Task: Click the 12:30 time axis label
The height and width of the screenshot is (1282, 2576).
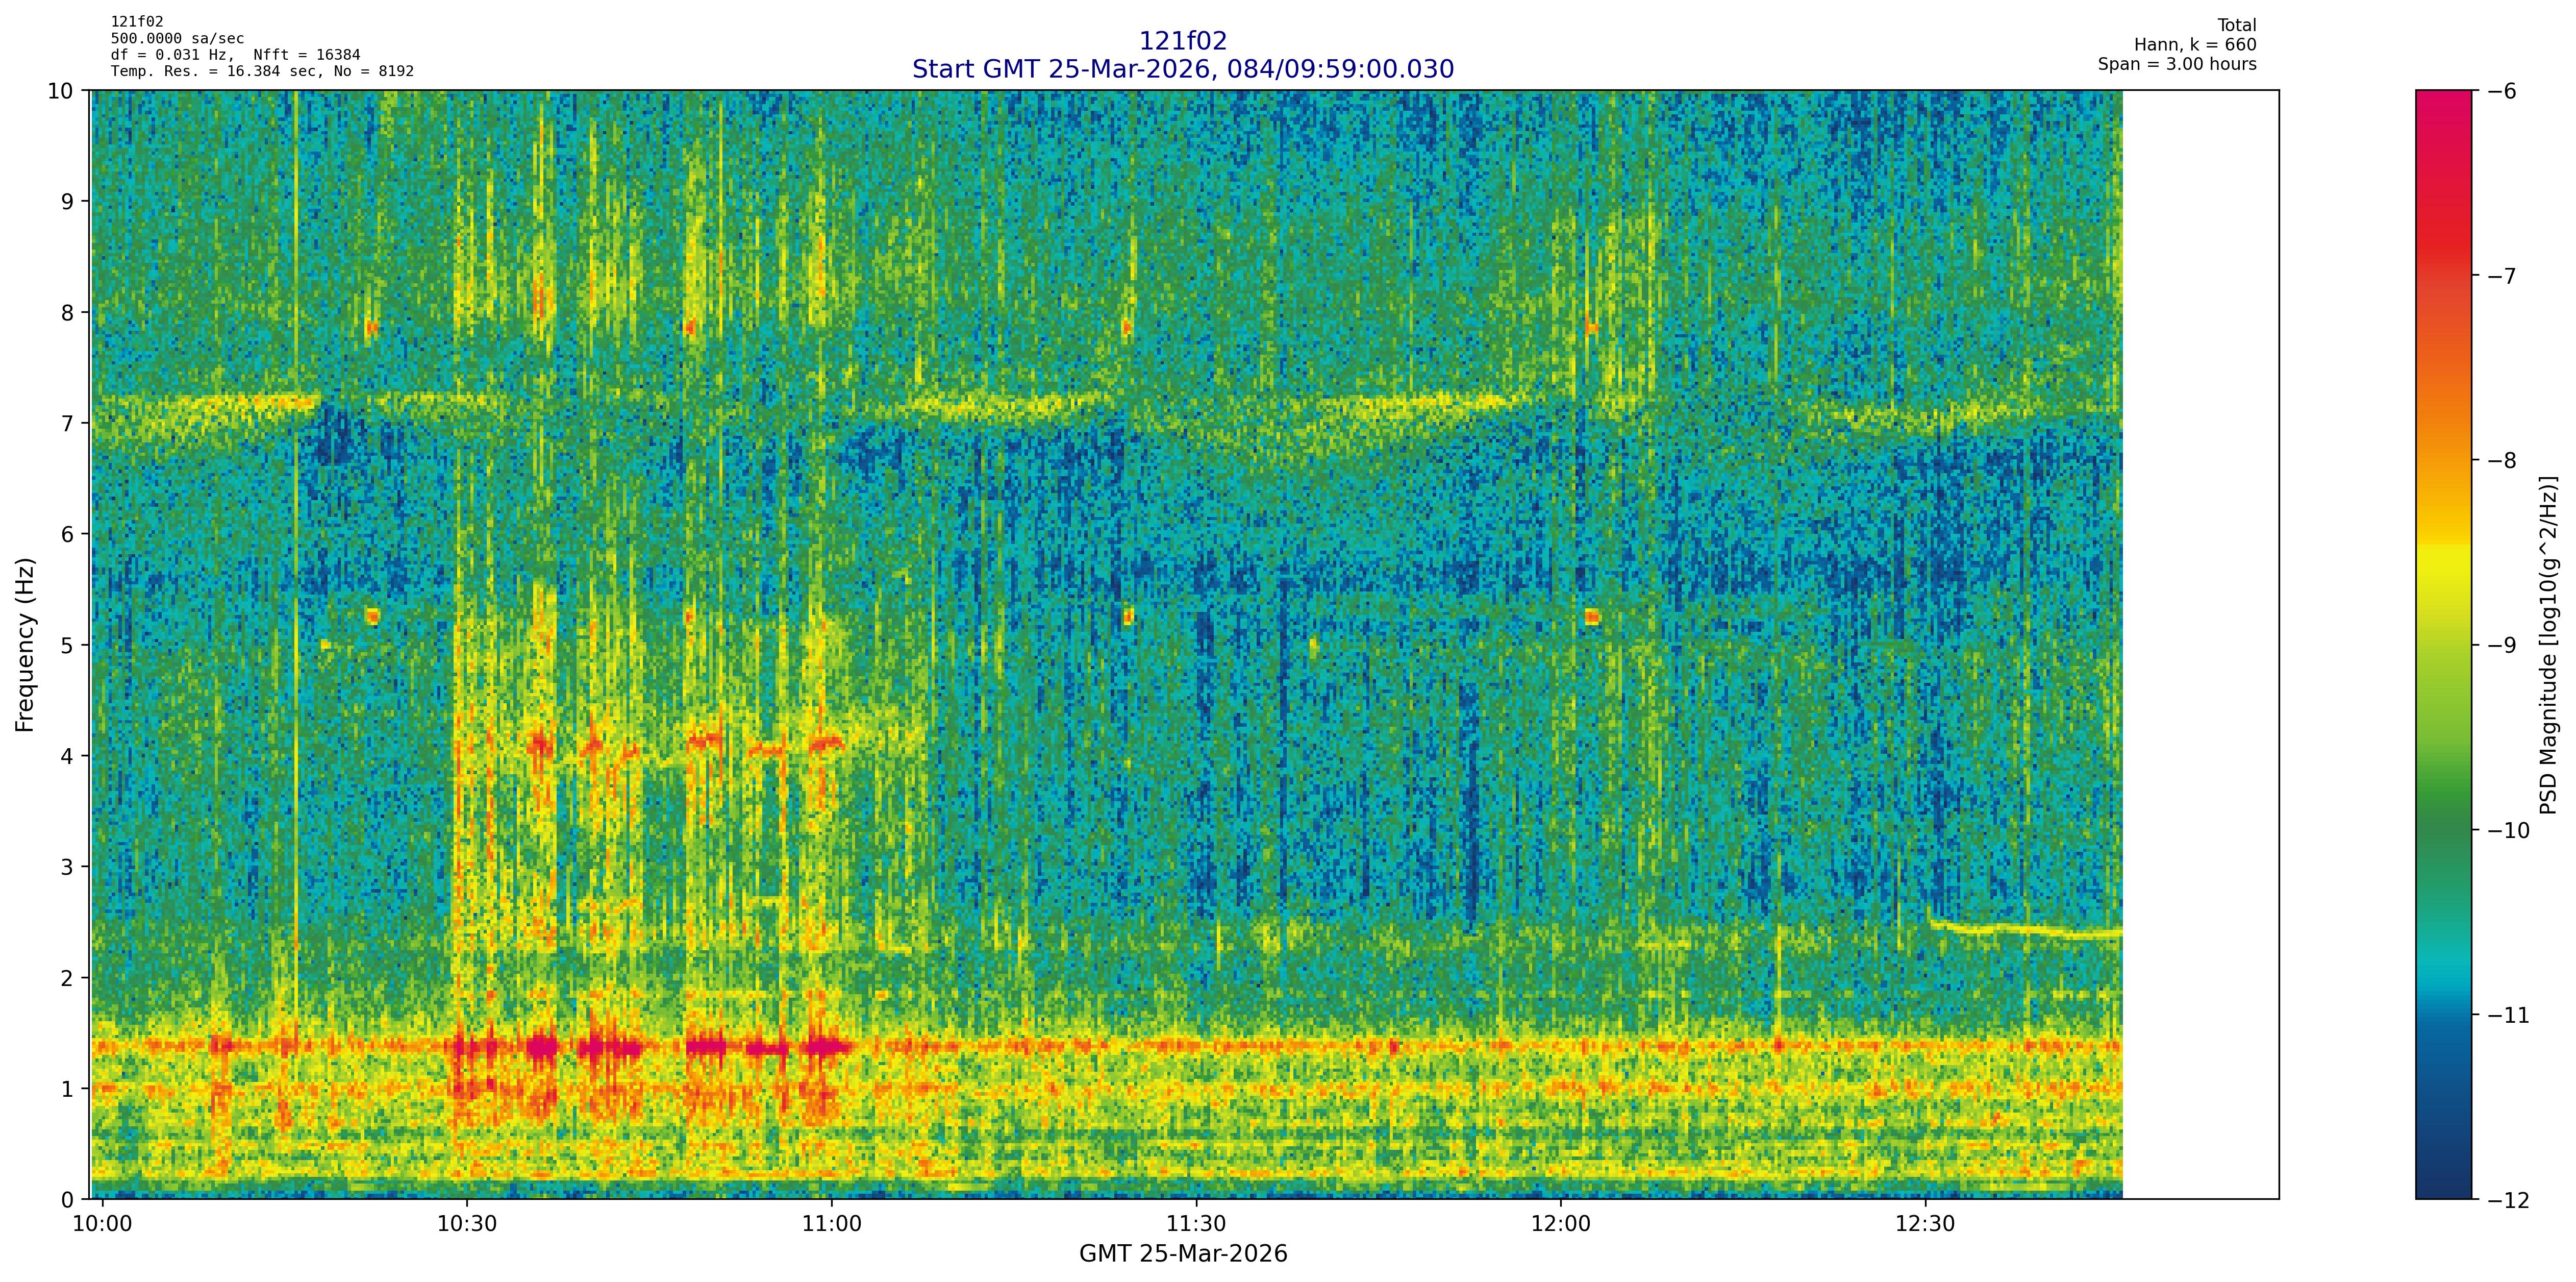Action: coord(1925,1225)
